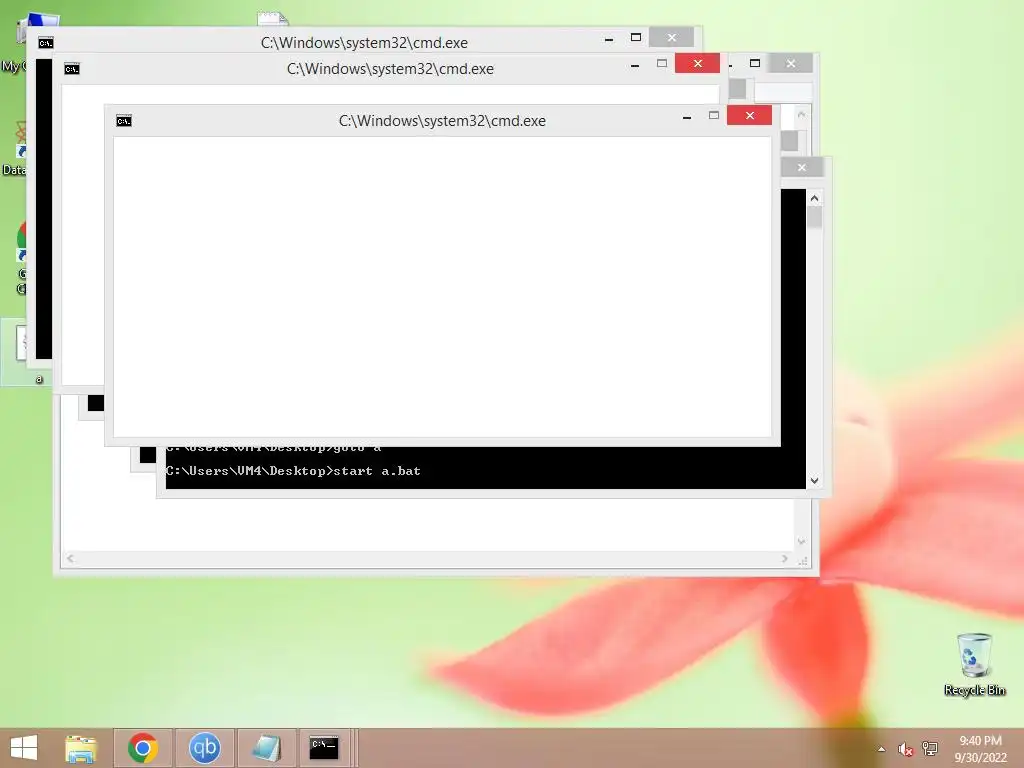Maximize the top-left inactive cmd.exe window
This screenshot has width=1024, height=768.
[x=635, y=37]
